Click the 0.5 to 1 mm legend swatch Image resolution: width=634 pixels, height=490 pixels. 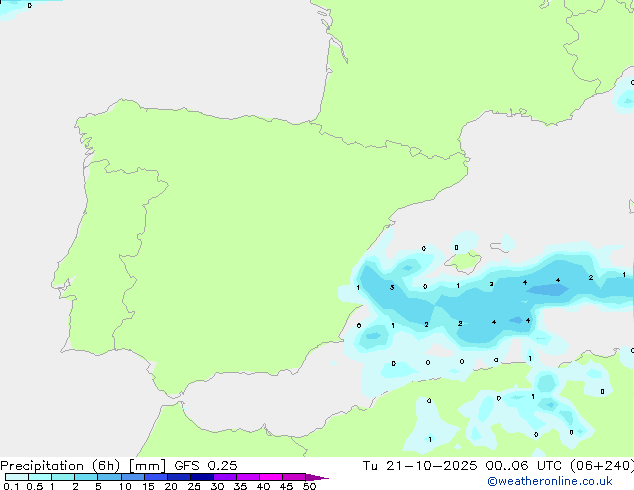point(40,477)
